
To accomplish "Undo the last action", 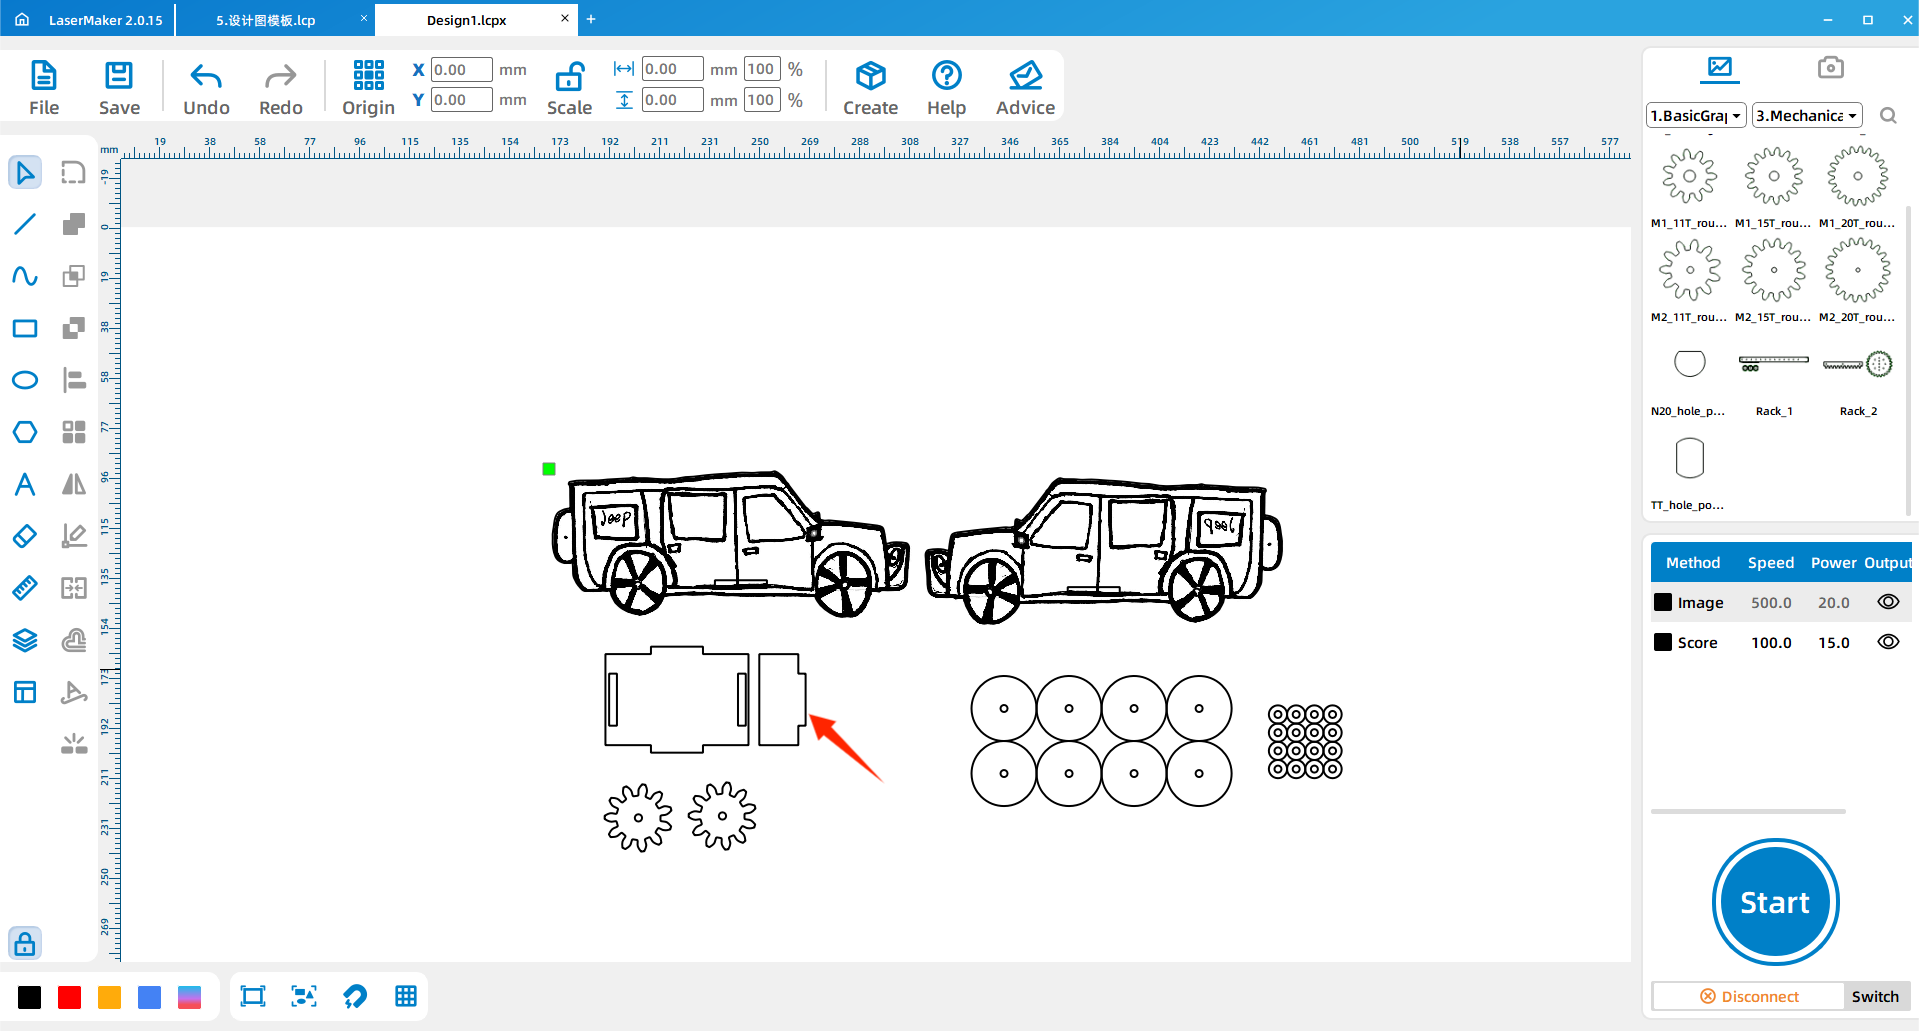I will [206, 88].
